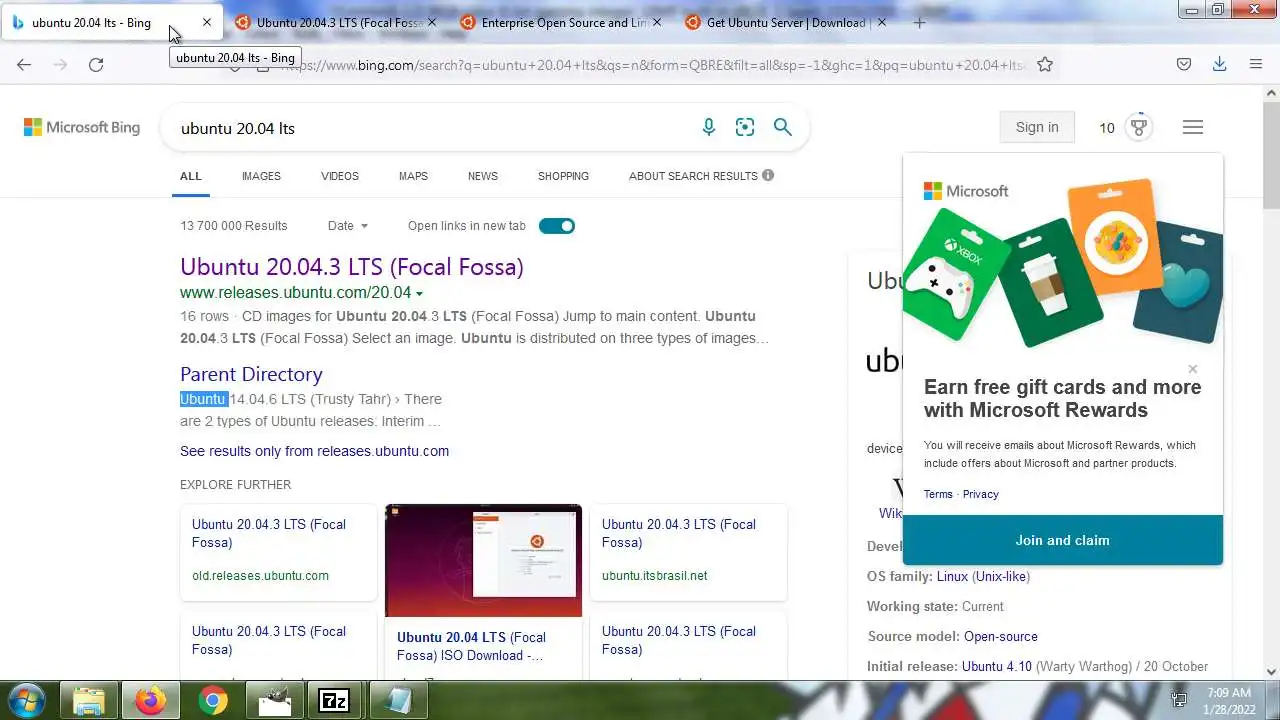This screenshot has height=720, width=1280.
Task: Click the Firefox back arrow button
Action: point(24,64)
